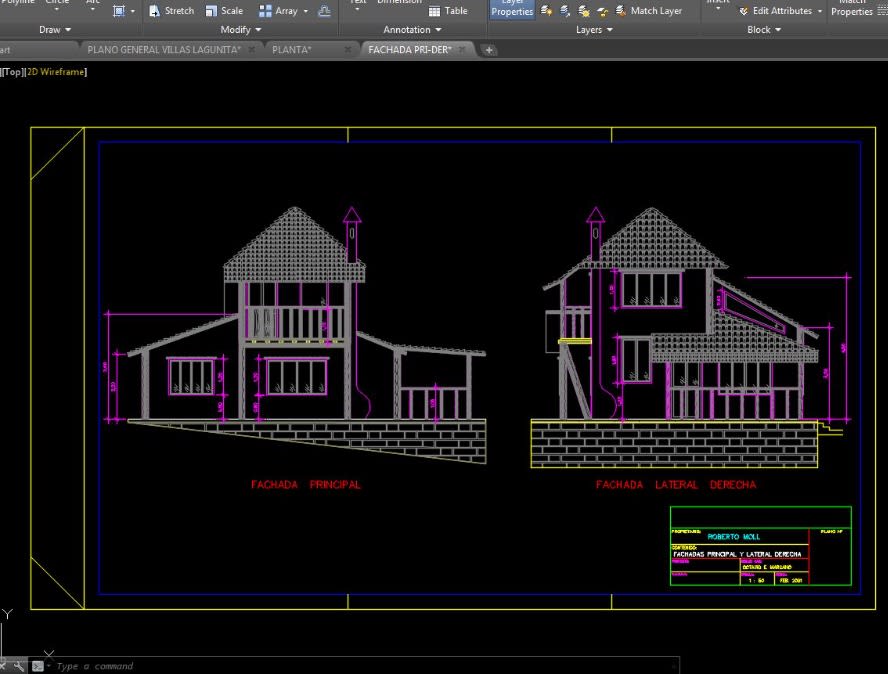Click the Match Layer icon
This screenshot has height=674, width=888.
tap(621, 10)
